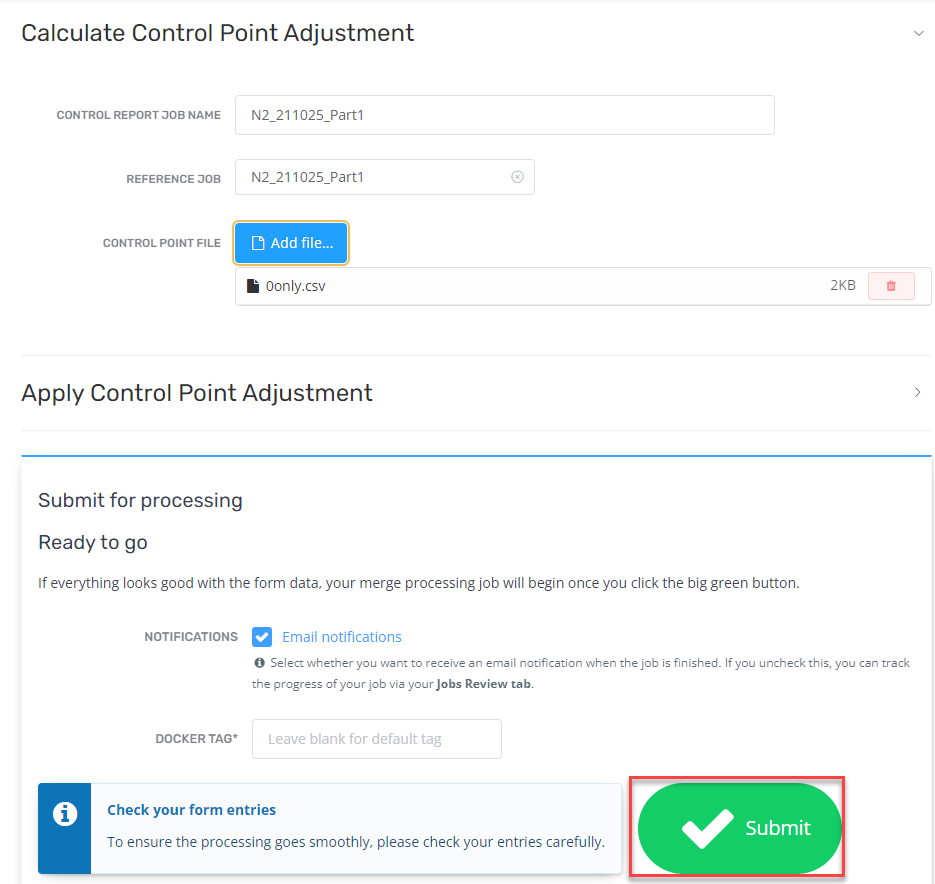Click the chevron beside Calculate Control Point Adjustment
The width and height of the screenshot is (935, 884).
coord(918,33)
